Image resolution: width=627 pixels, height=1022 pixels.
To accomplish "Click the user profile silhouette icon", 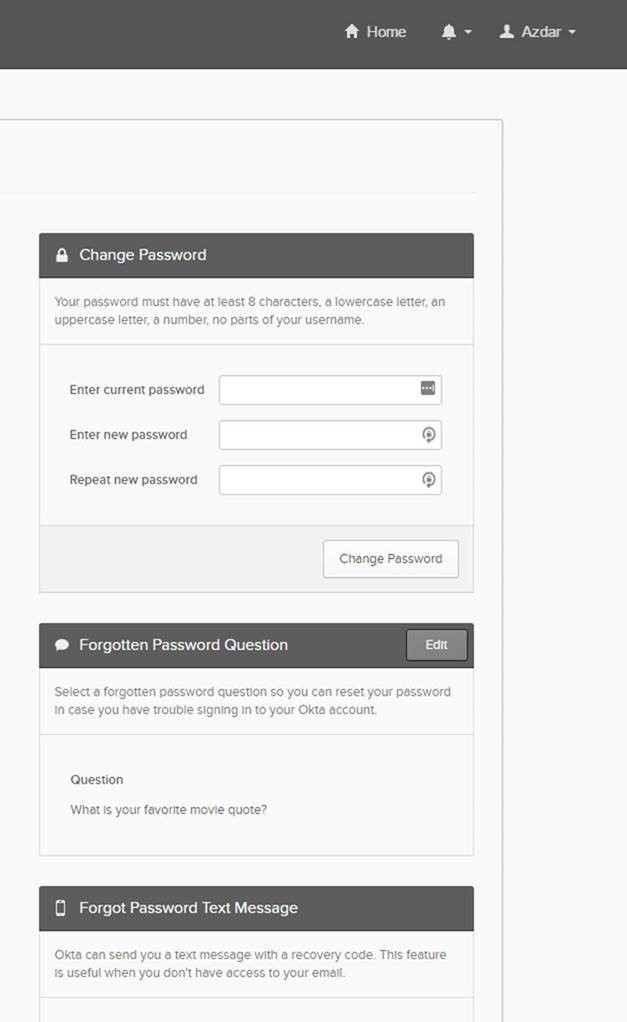I will coord(507,32).
